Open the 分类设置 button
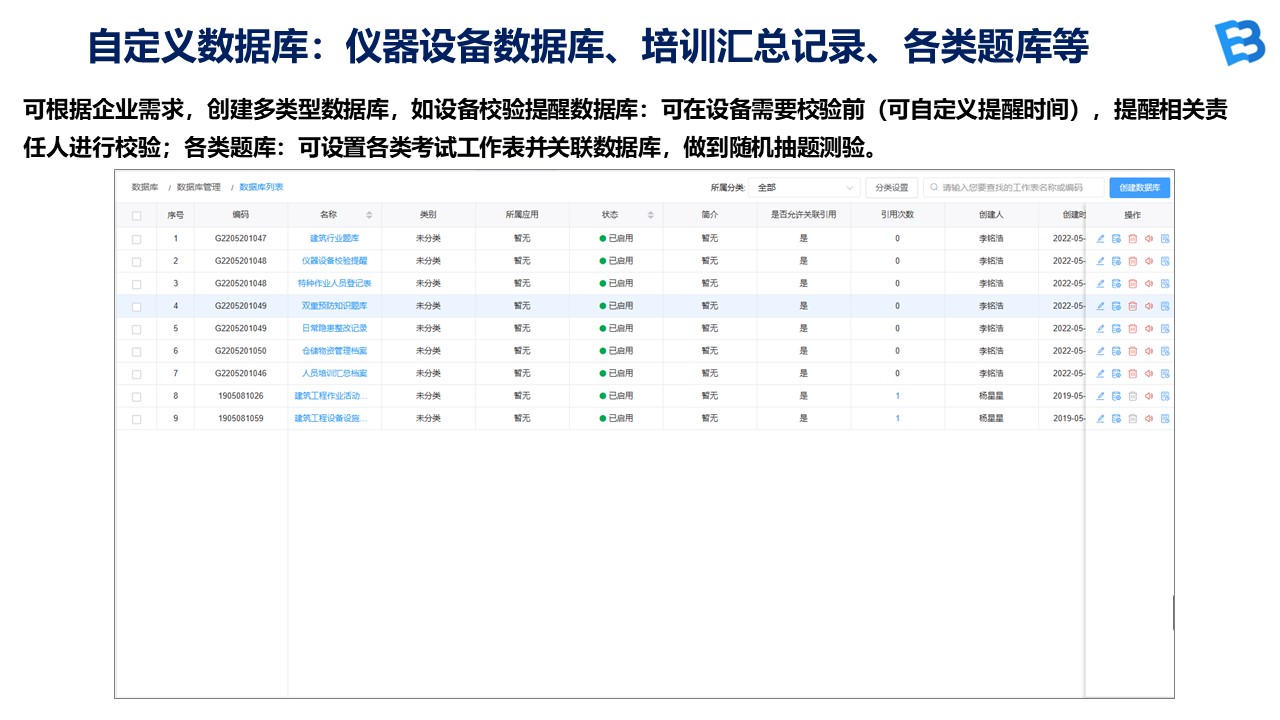Image resolution: width=1280 pixels, height=720 pixels. (x=891, y=188)
